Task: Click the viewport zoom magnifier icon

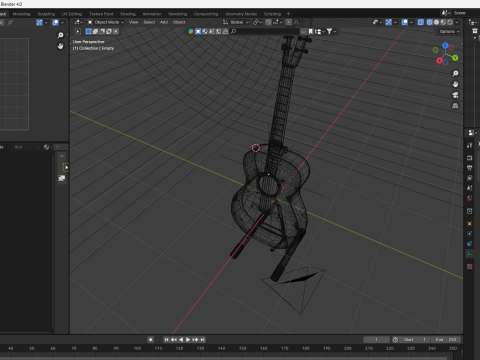Action: click(455, 73)
